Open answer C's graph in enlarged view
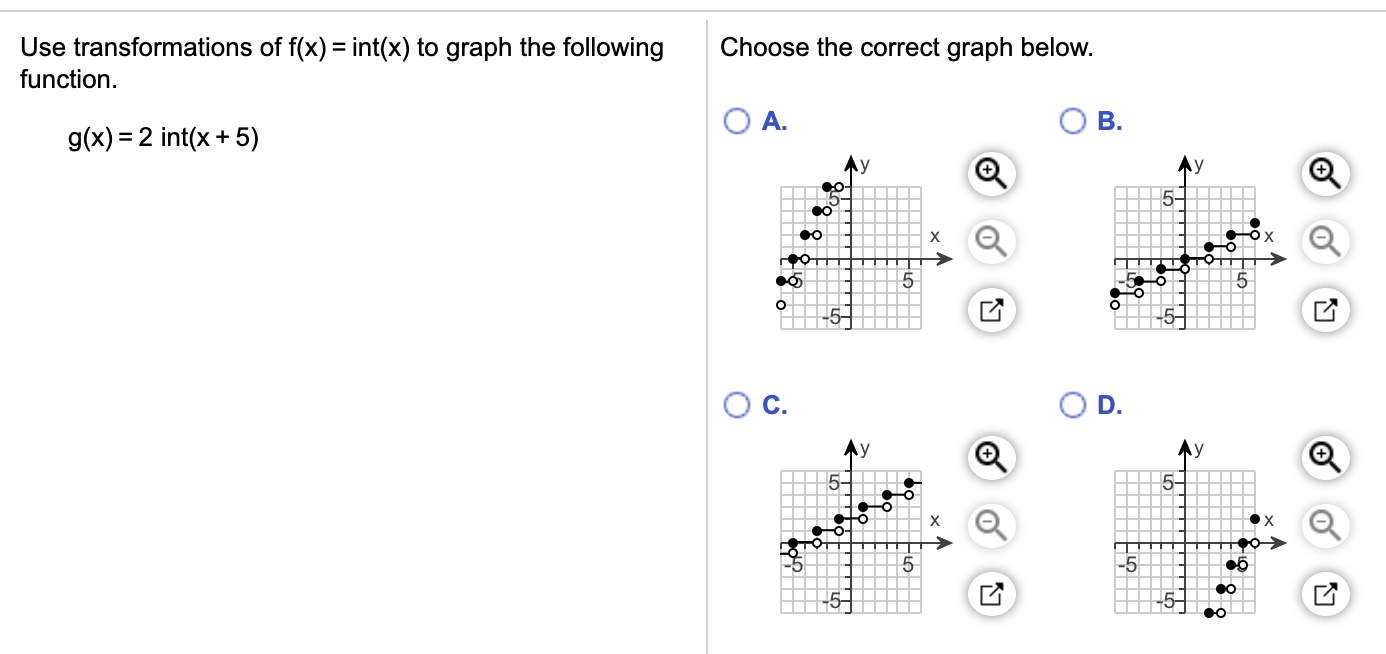 pyautogui.click(x=988, y=593)
